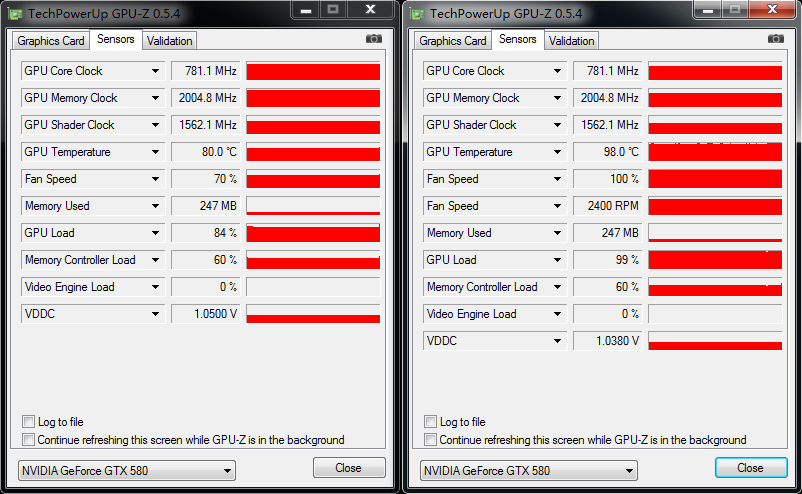Click the camera screenshot icon in left window
Image resolution: width=802 pixels, height=494 pixels.
tap(373, 39)
